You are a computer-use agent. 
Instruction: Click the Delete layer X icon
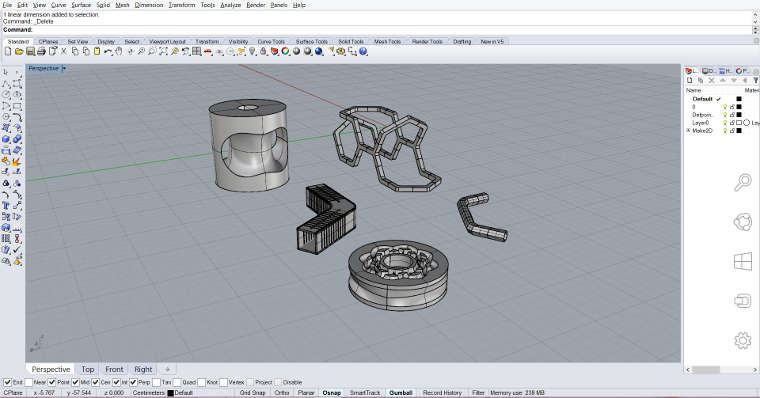711,80
